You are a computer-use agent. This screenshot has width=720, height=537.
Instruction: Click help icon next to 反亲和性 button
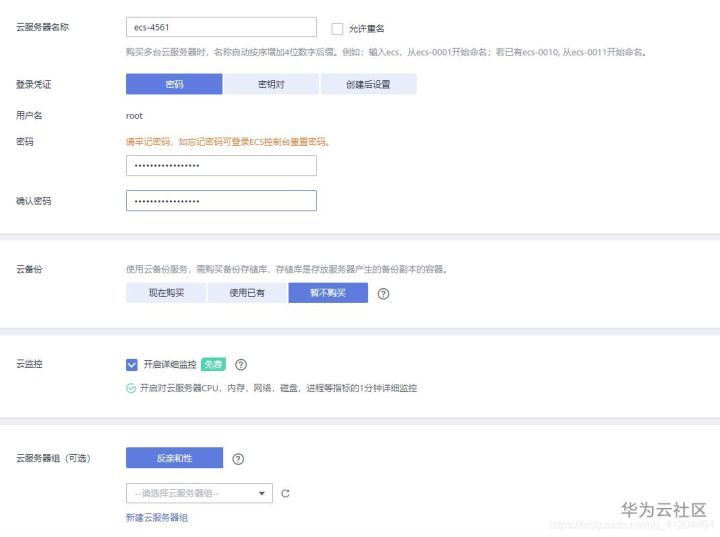coord(238,458)
